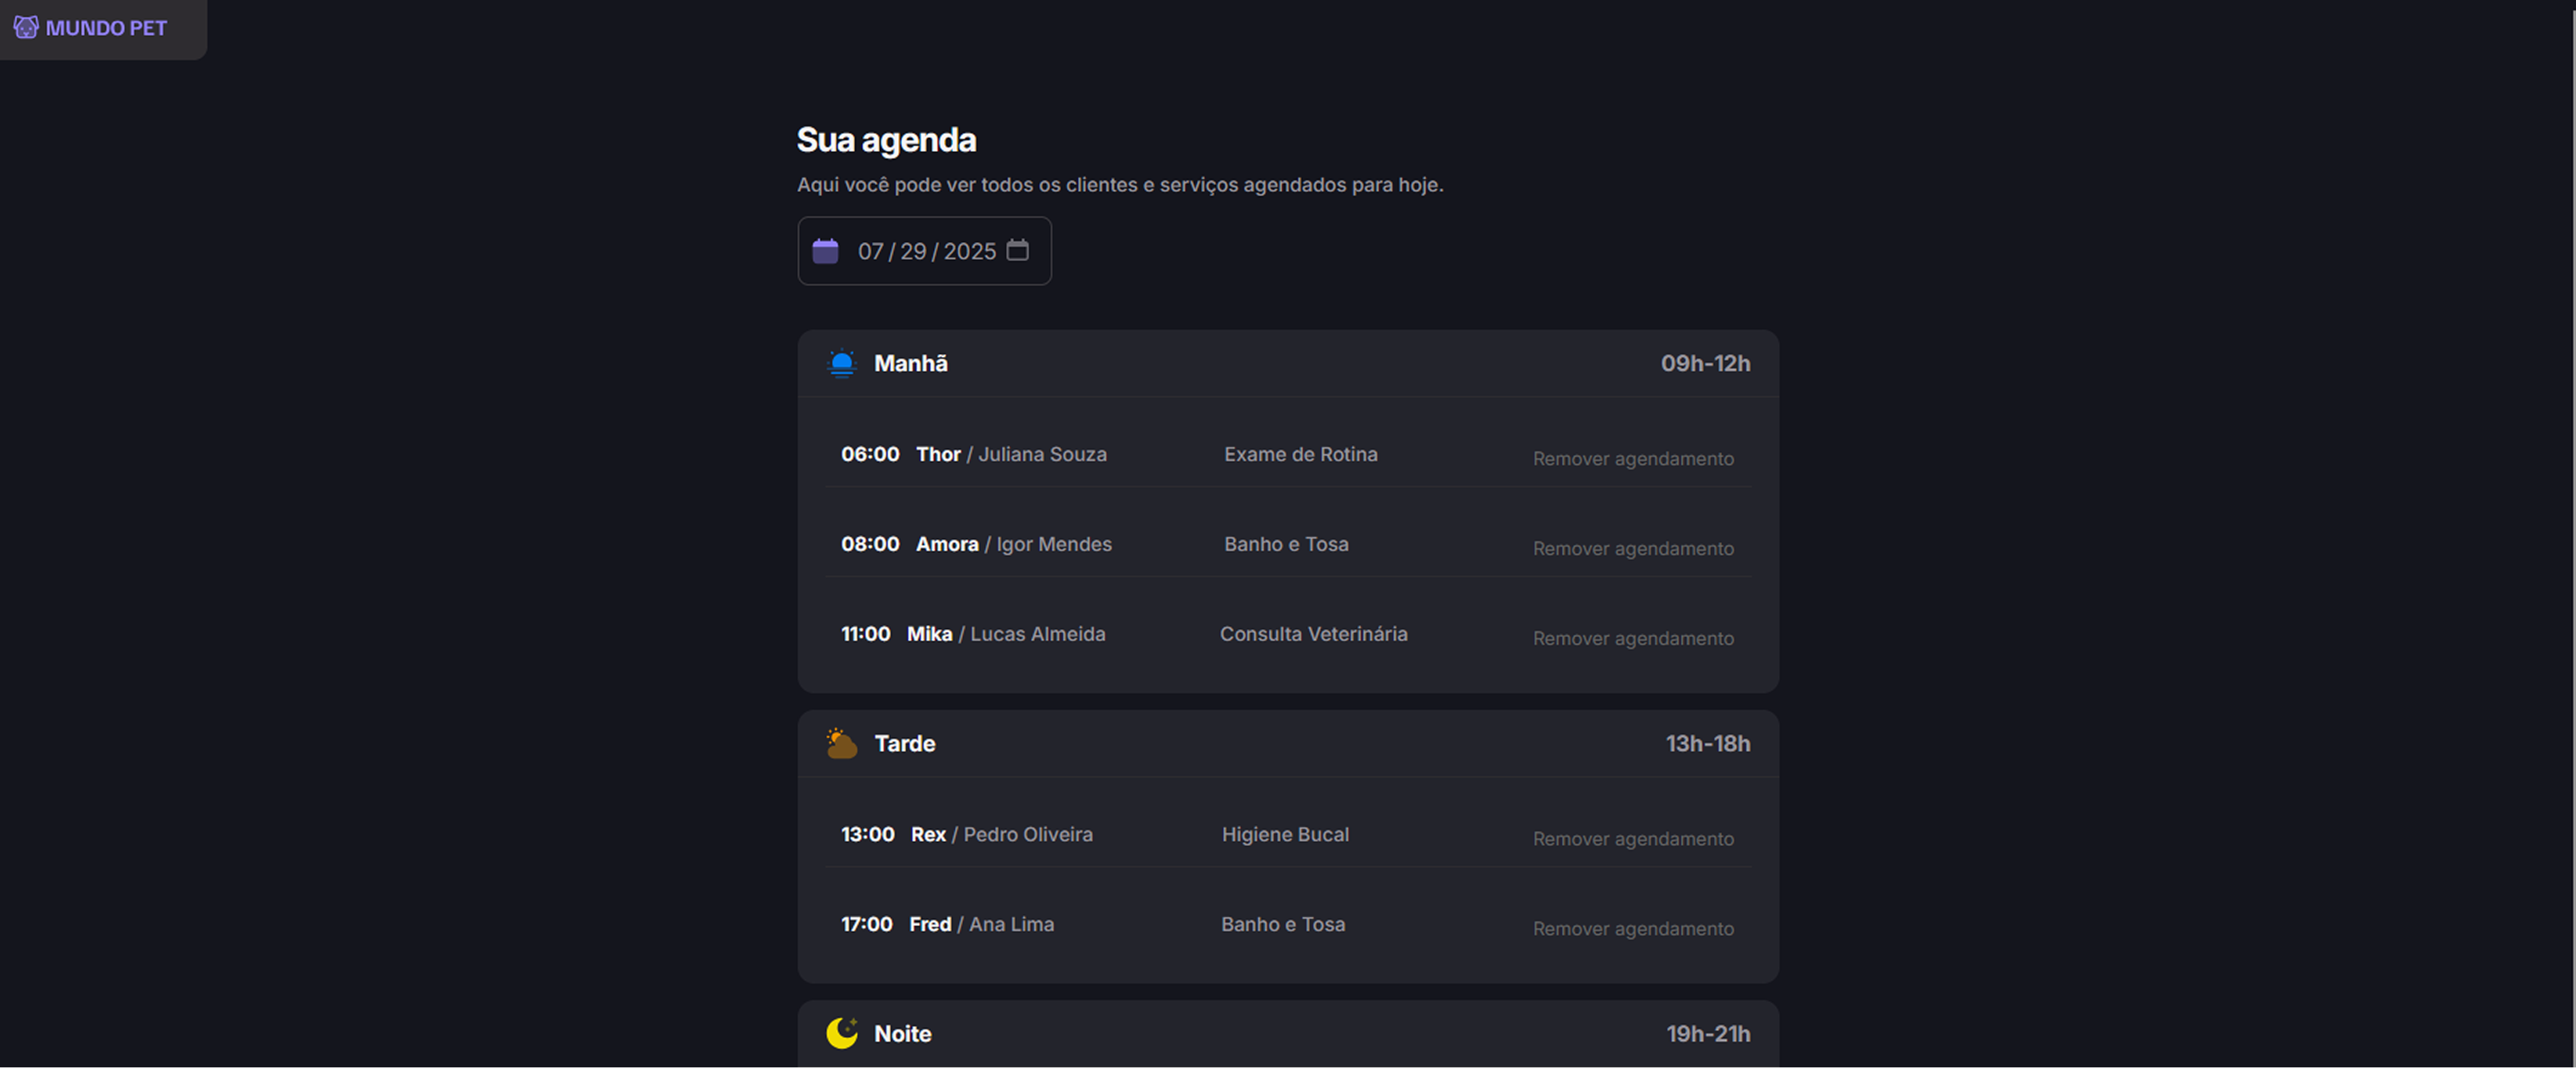Remove Fred's 17:00 appointment
The image size is (2576, 1068).
click(1633, 928)
